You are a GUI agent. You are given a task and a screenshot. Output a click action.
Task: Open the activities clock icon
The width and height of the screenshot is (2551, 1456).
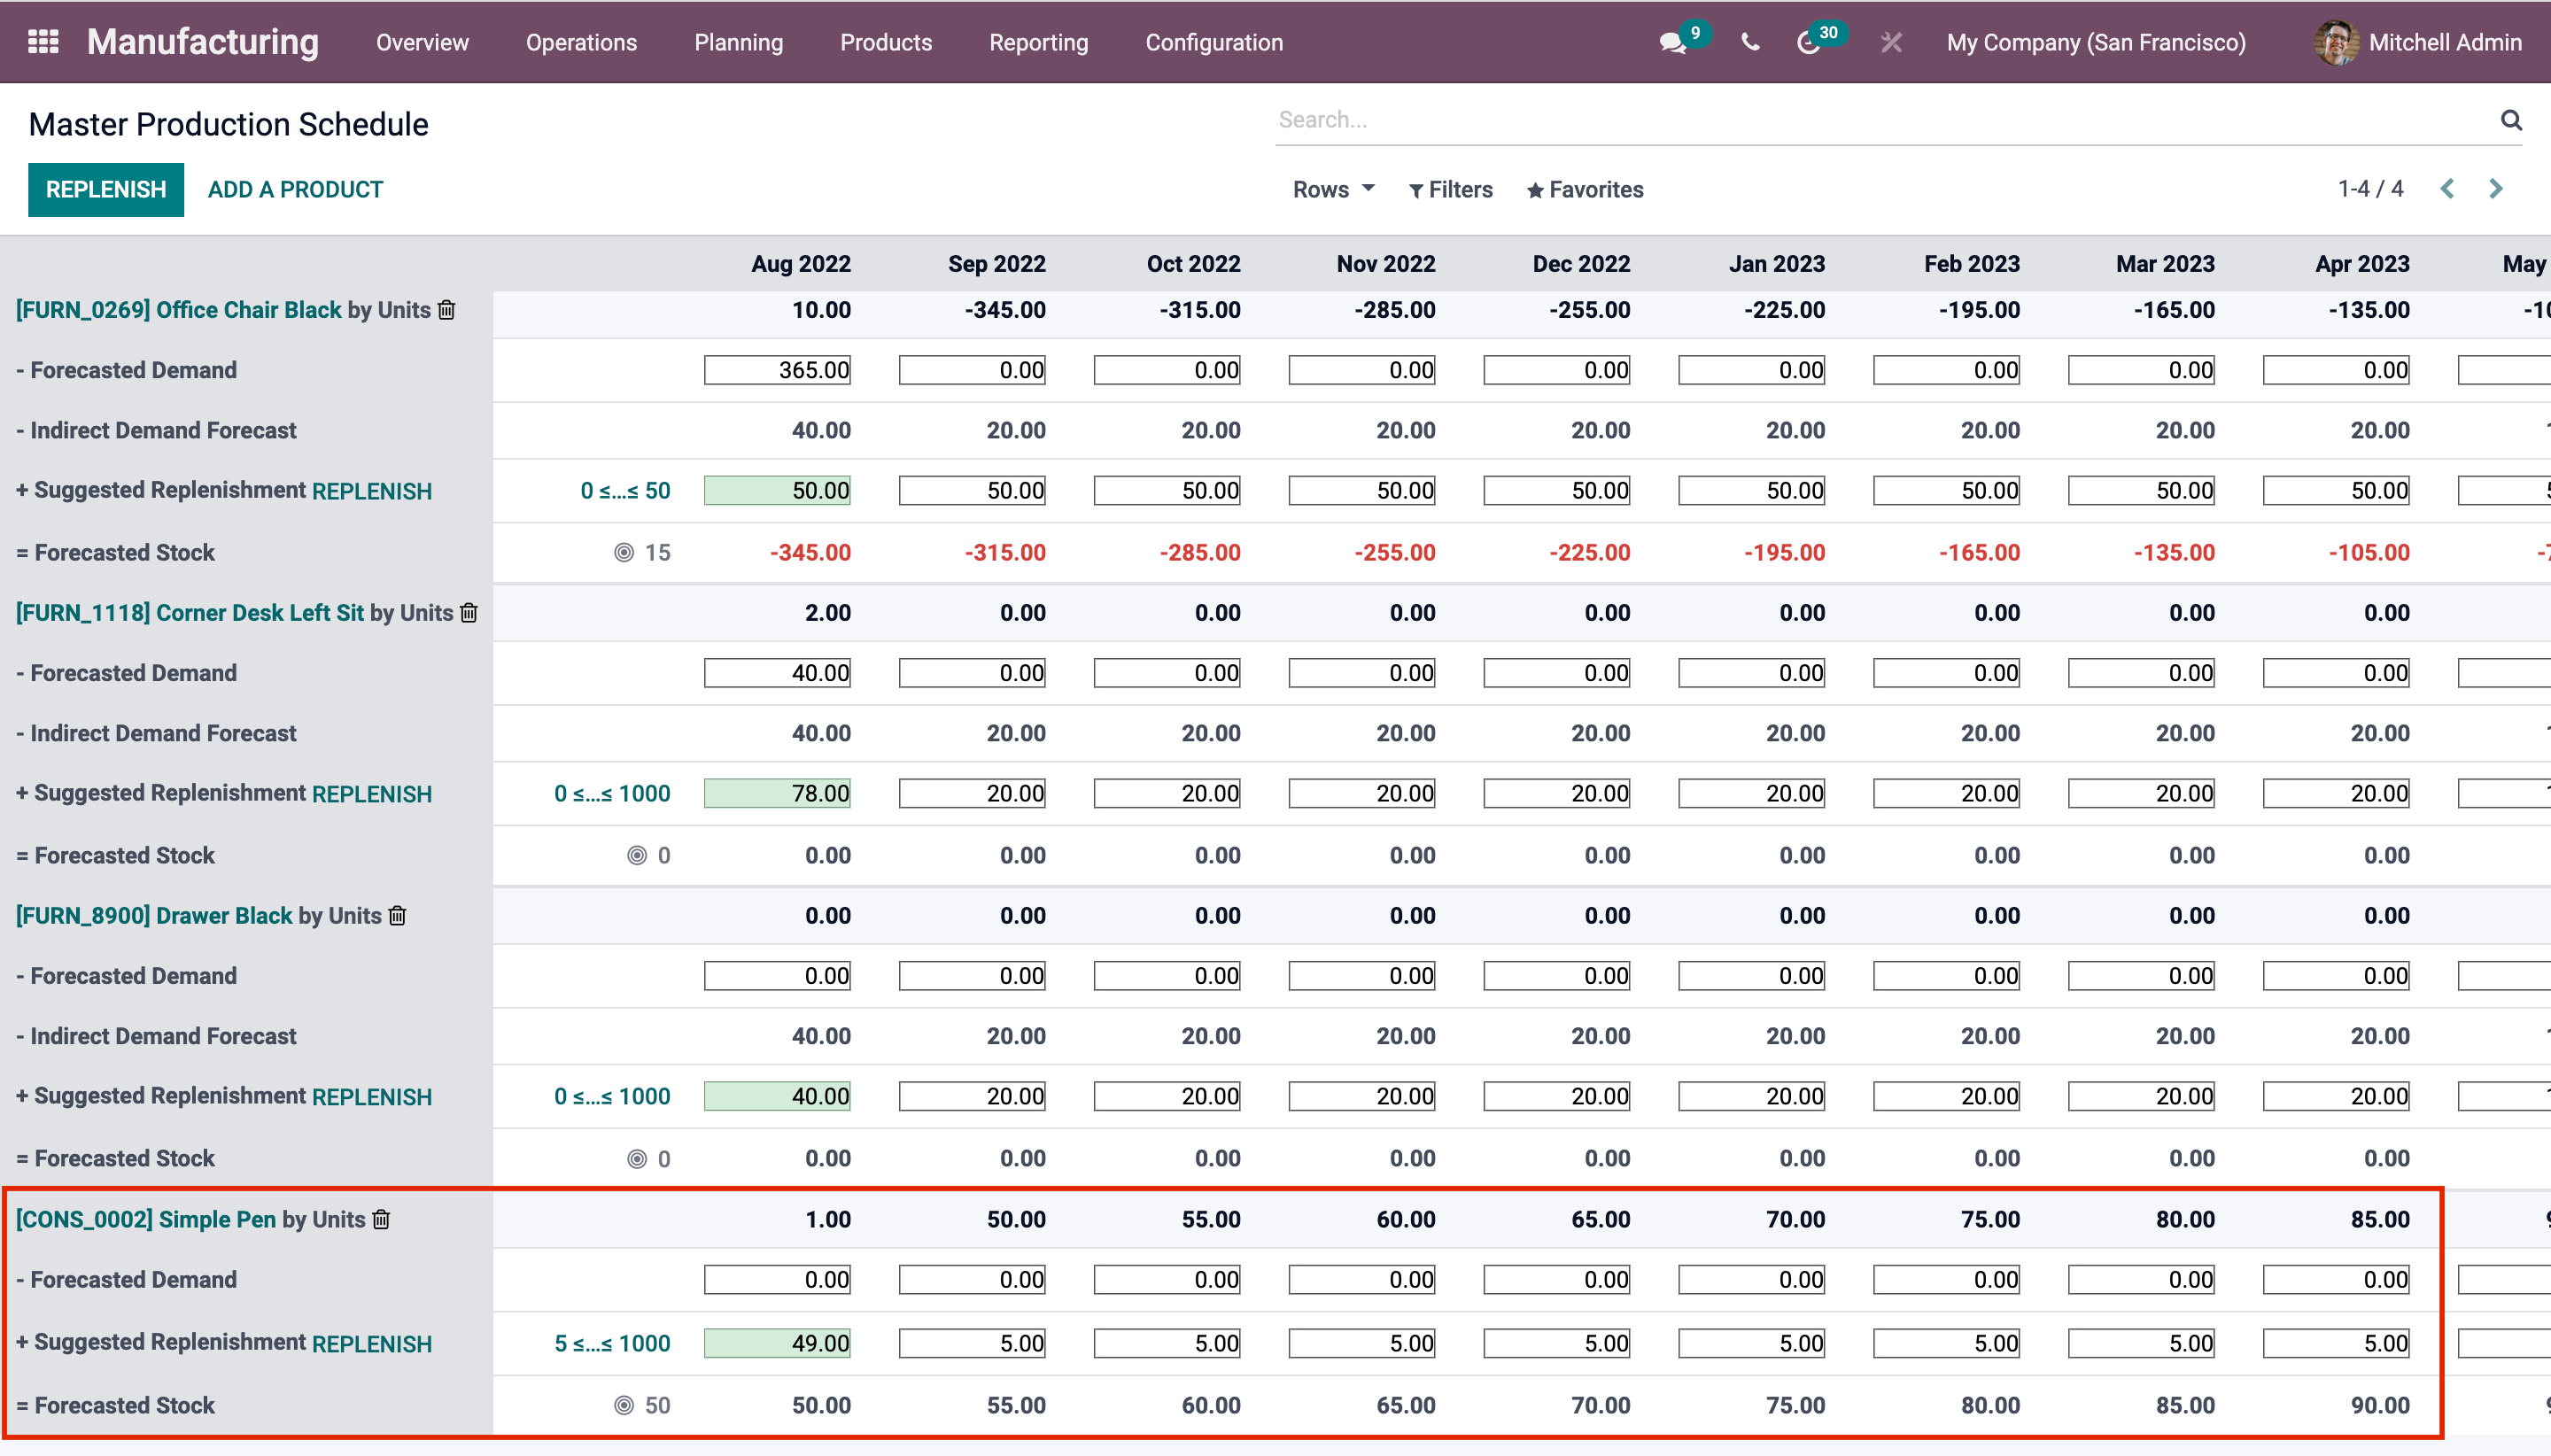[x=1808, y=43]
